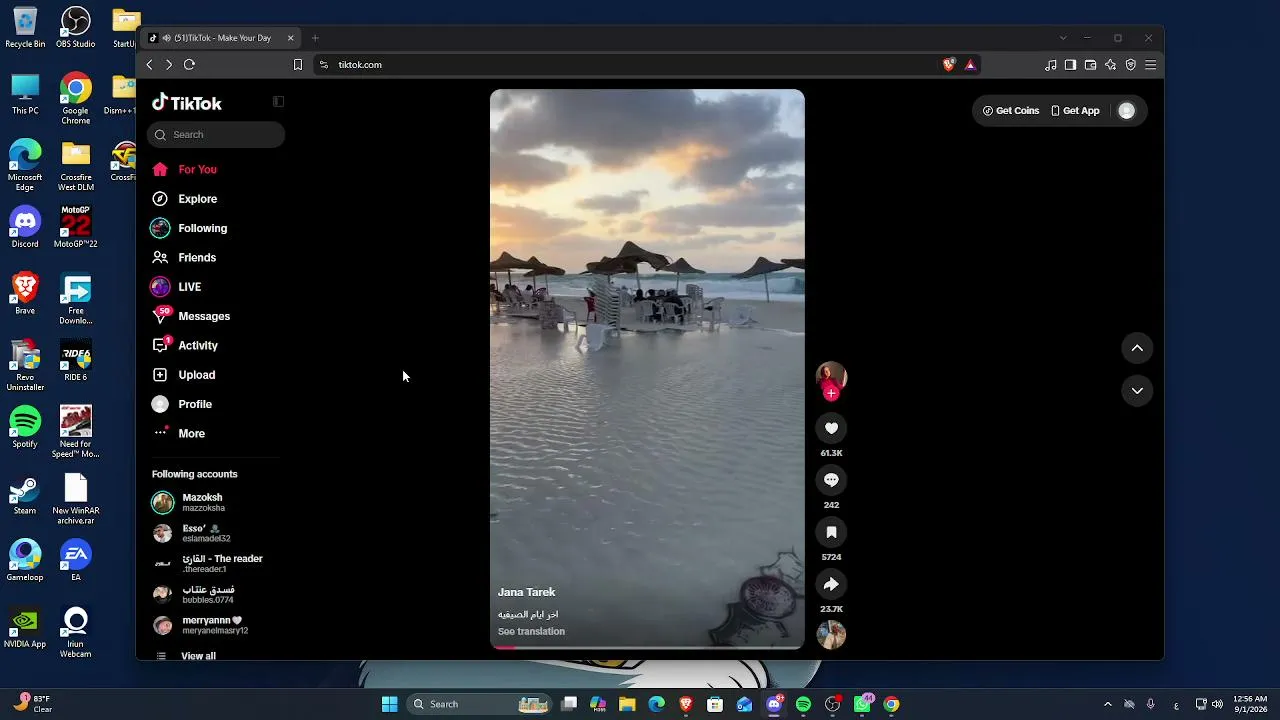Close the TikTok - Make Your Day tab
The width and height of the screenshot is (1280, 720).
pyautogui.click(x=291, y=38)
